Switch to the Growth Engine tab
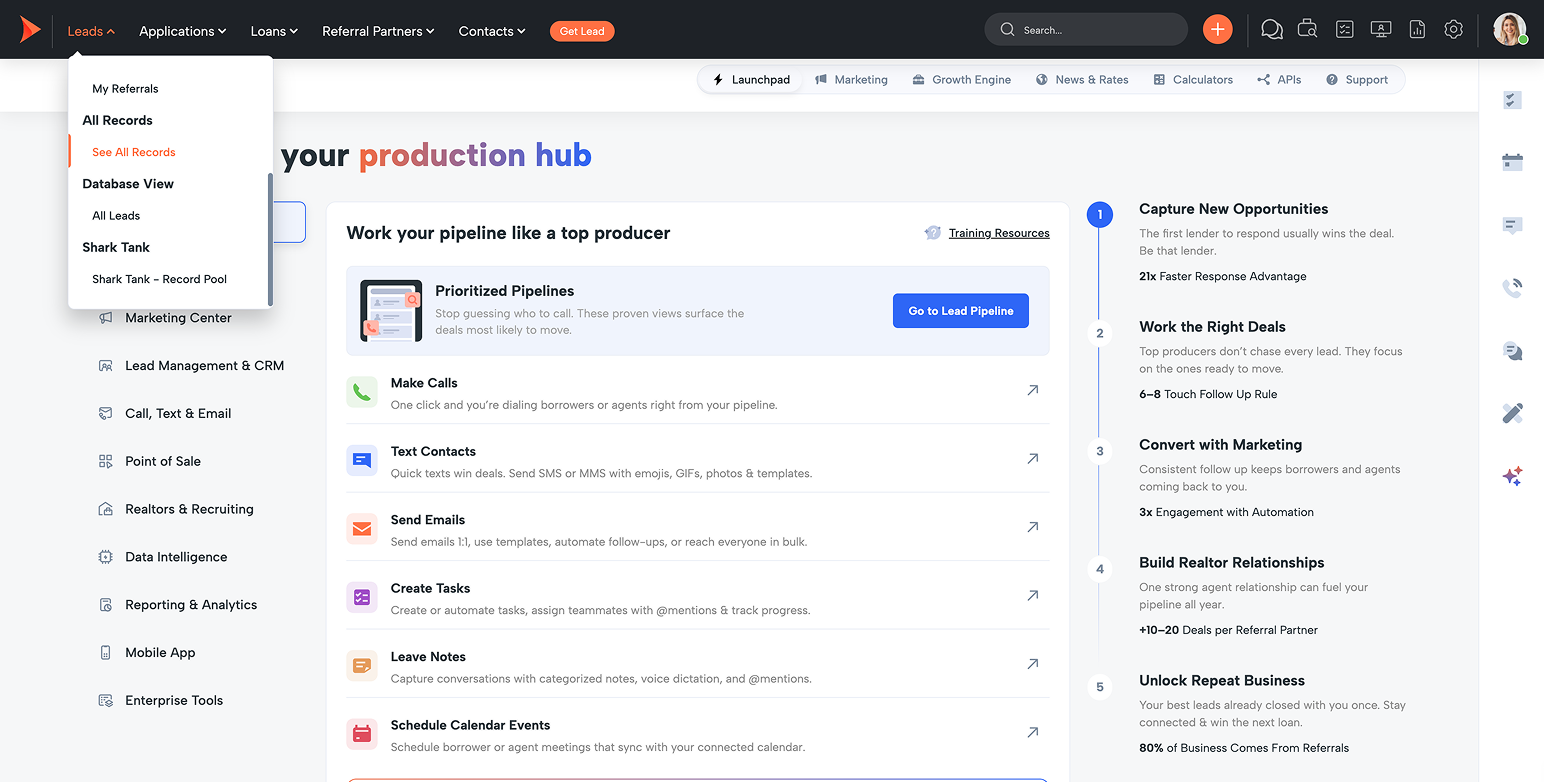 (x=962, y=80)
